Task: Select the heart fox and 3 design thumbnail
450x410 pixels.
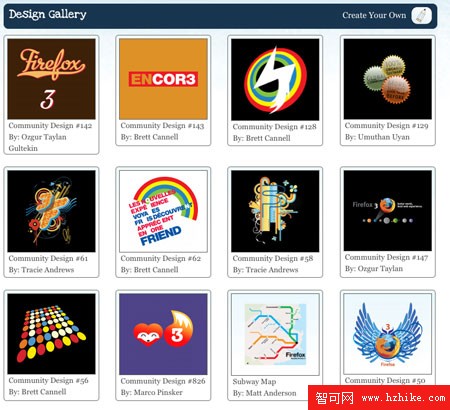Action: tap(163, 334)
